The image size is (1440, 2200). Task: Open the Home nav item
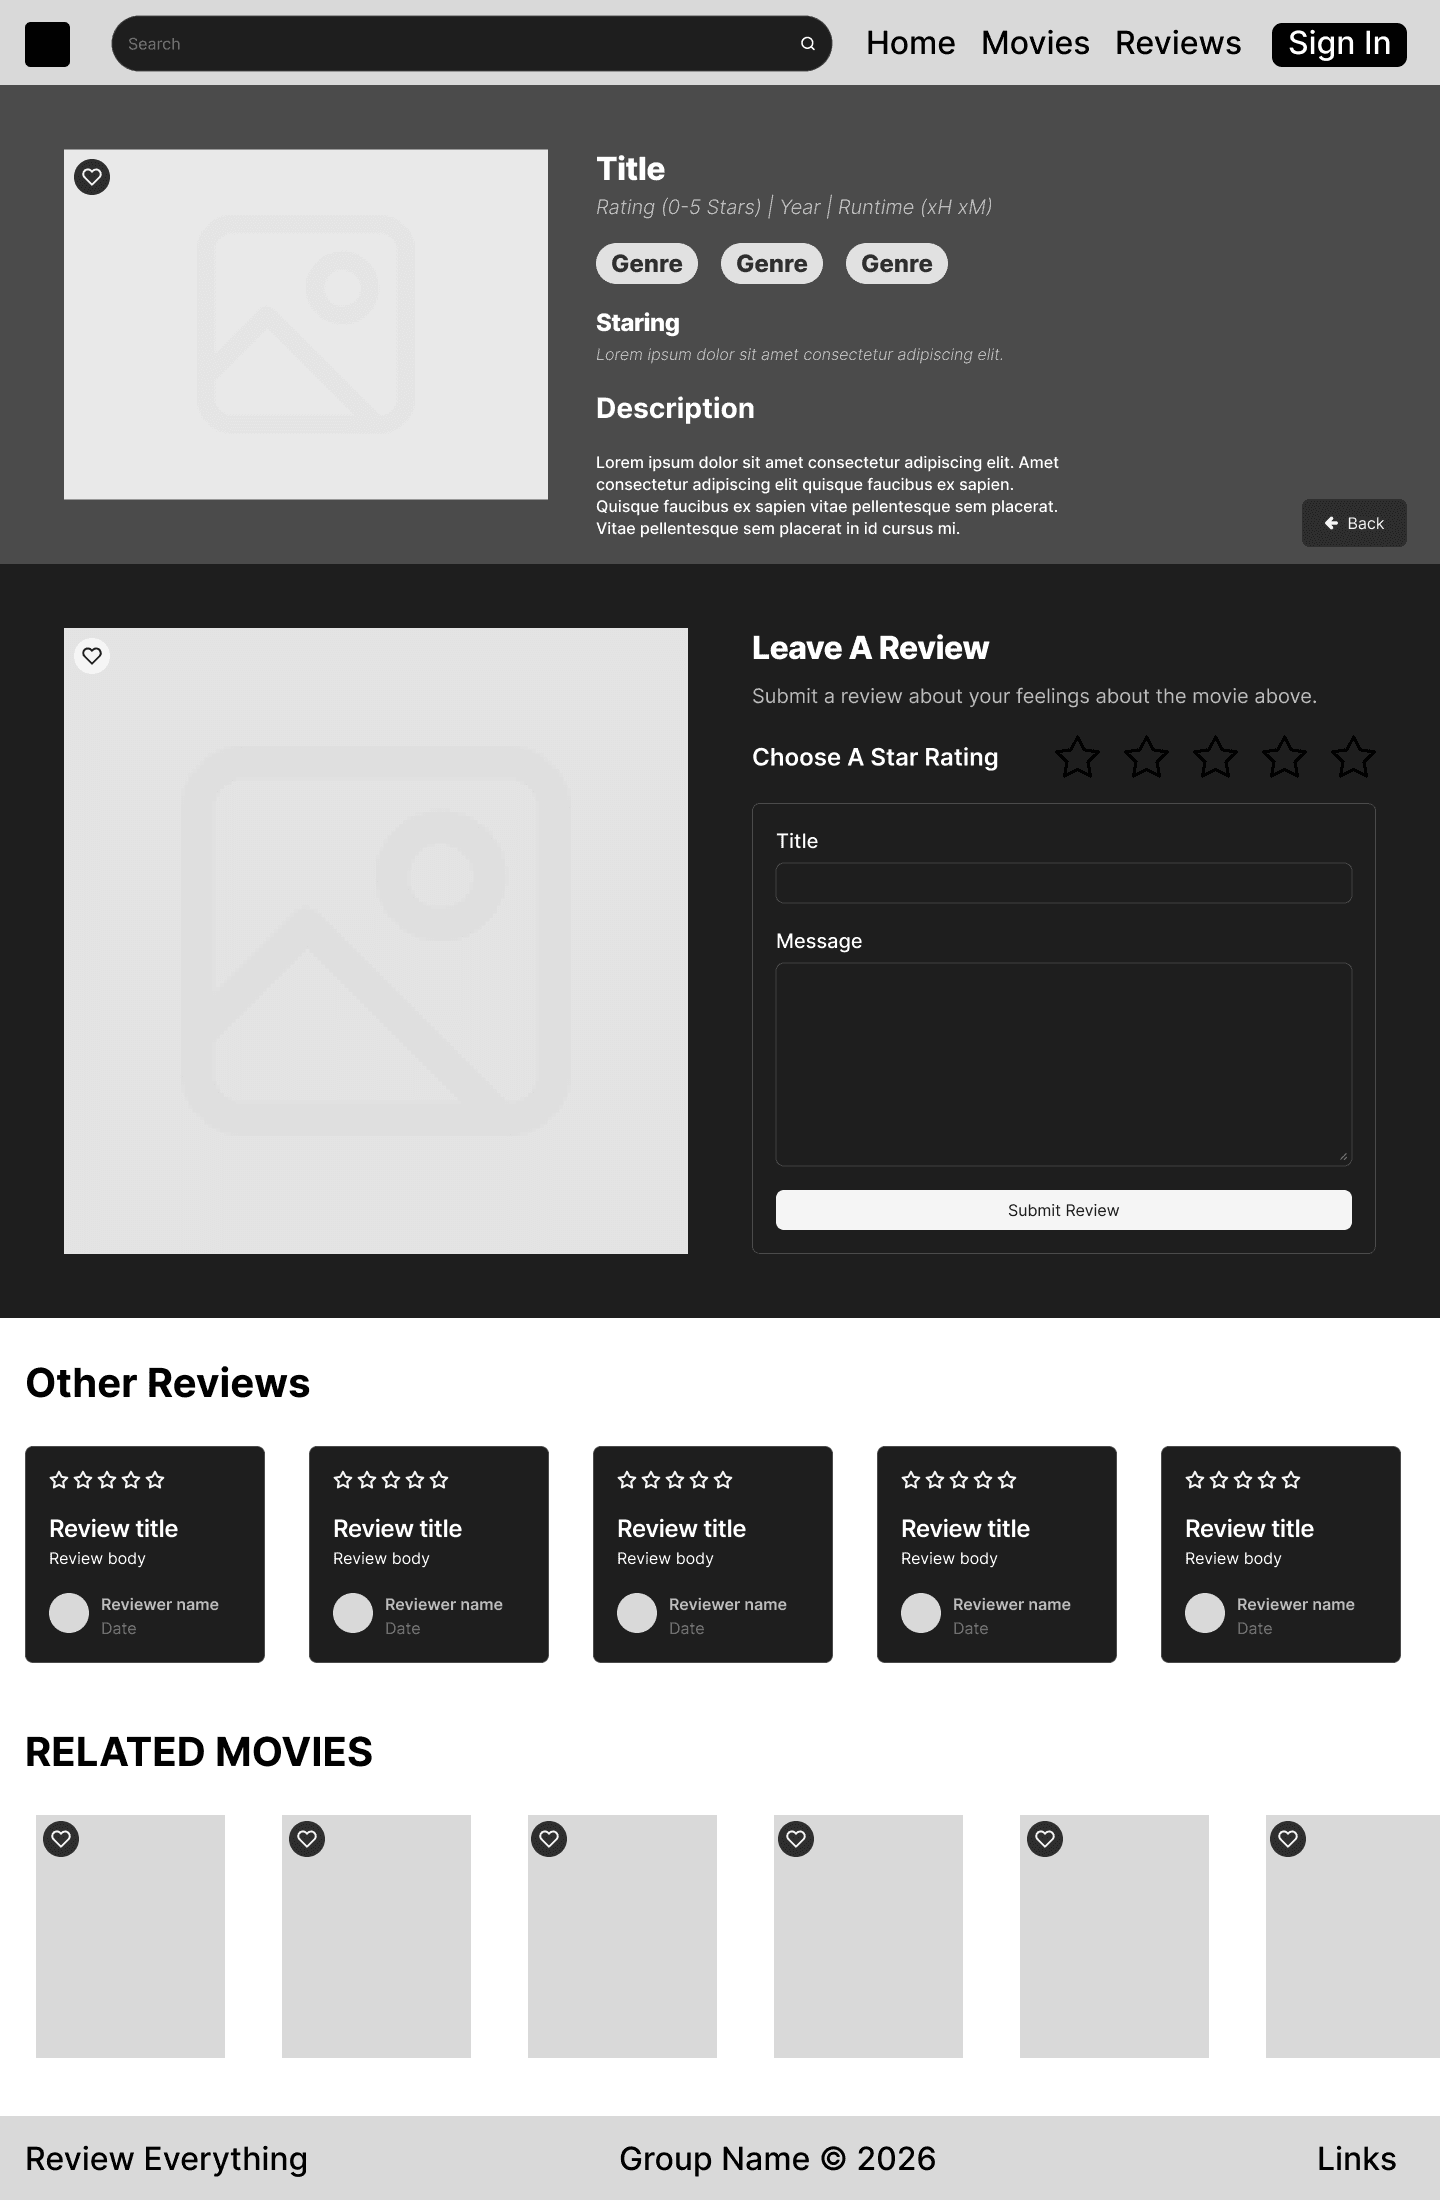tap(910, 43)
